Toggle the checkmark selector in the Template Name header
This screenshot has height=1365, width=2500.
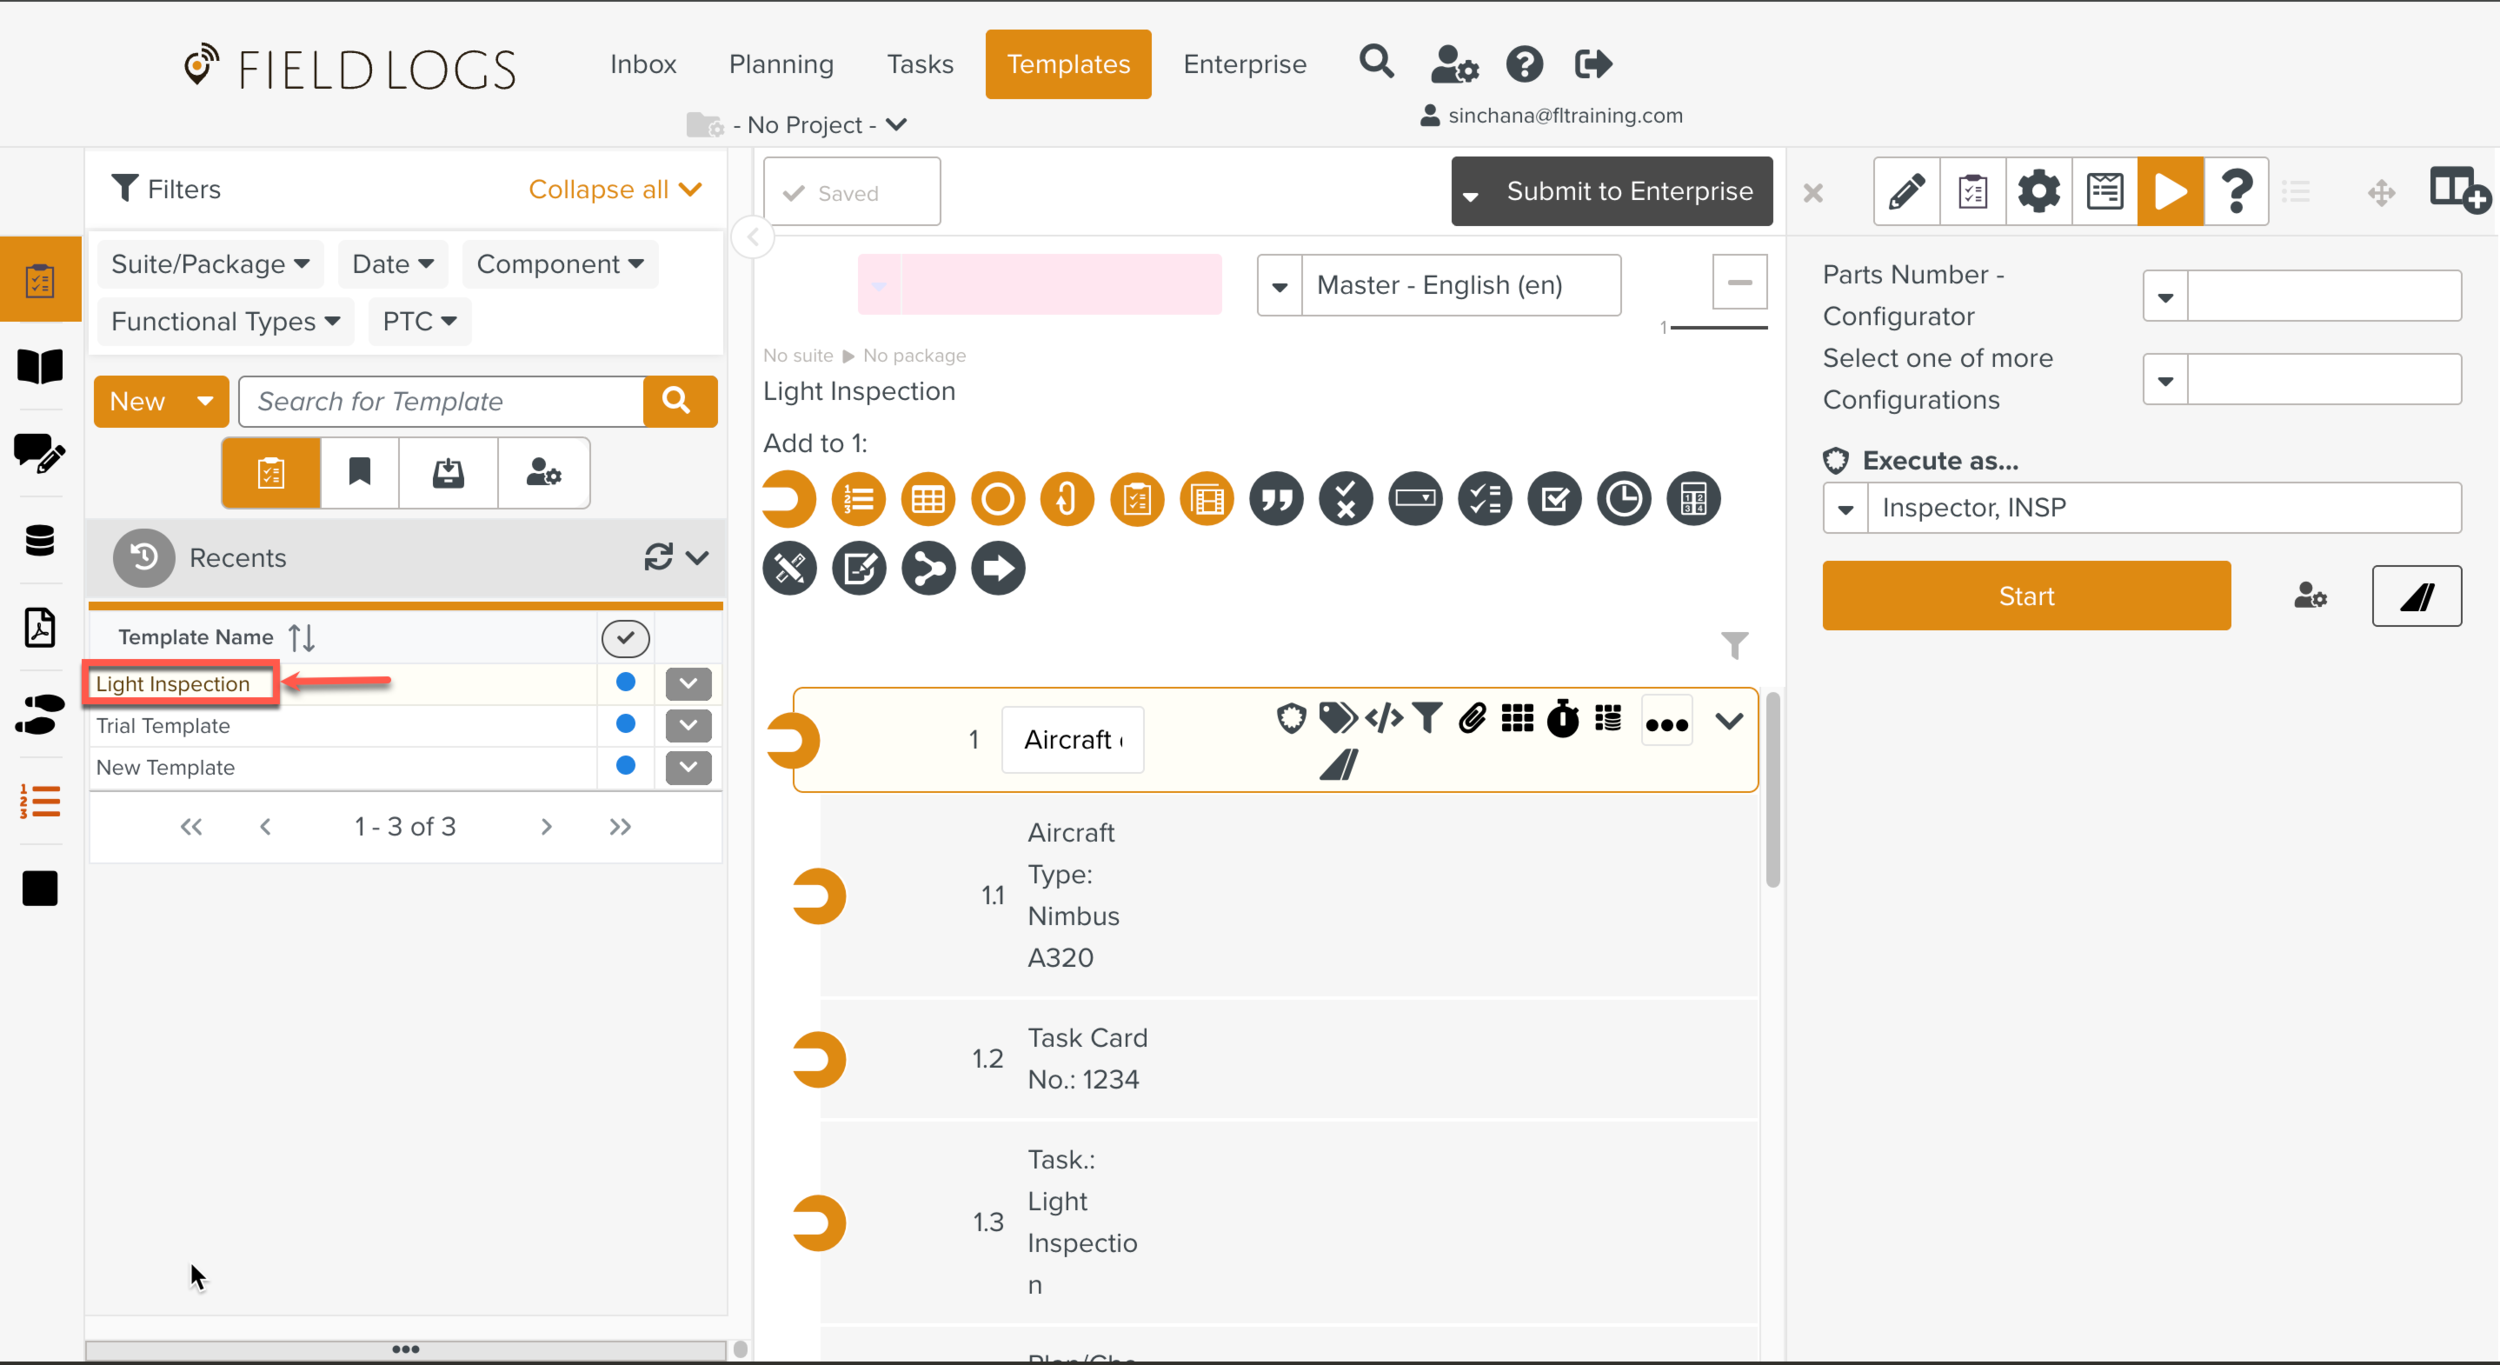point(625,637)
